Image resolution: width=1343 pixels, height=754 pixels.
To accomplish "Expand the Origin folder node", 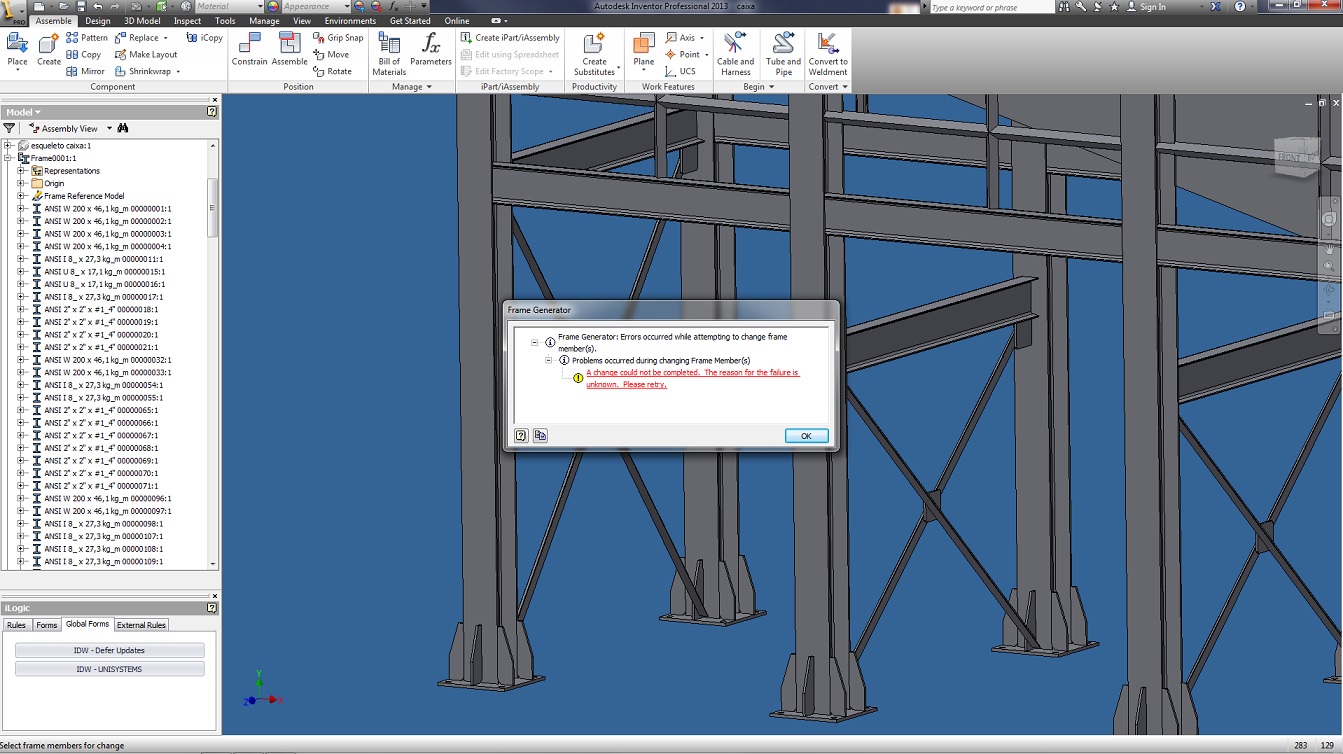I will [21, 184].
